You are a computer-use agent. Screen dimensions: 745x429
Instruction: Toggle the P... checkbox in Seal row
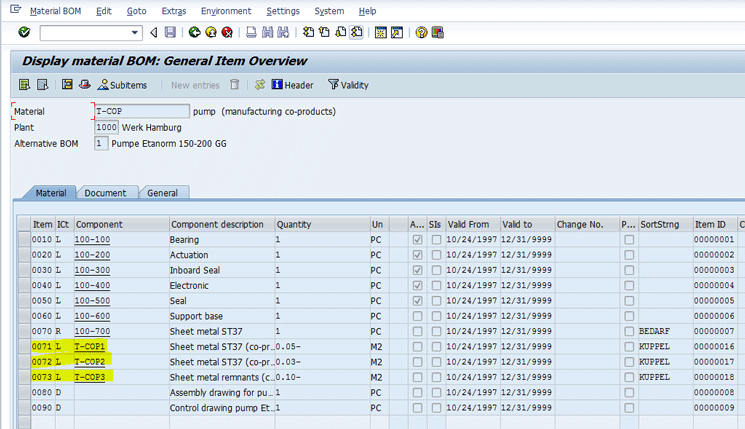(628, 301)
